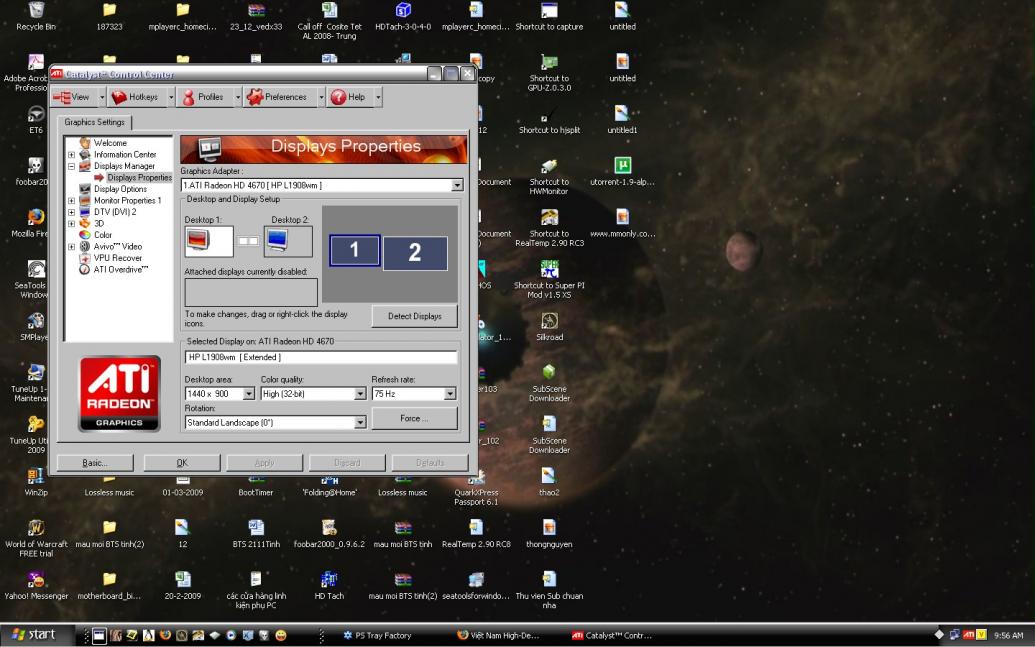Switch to PS Tray Factory taskbar button
Screen dimensions: 1035x647
point(378,636)
